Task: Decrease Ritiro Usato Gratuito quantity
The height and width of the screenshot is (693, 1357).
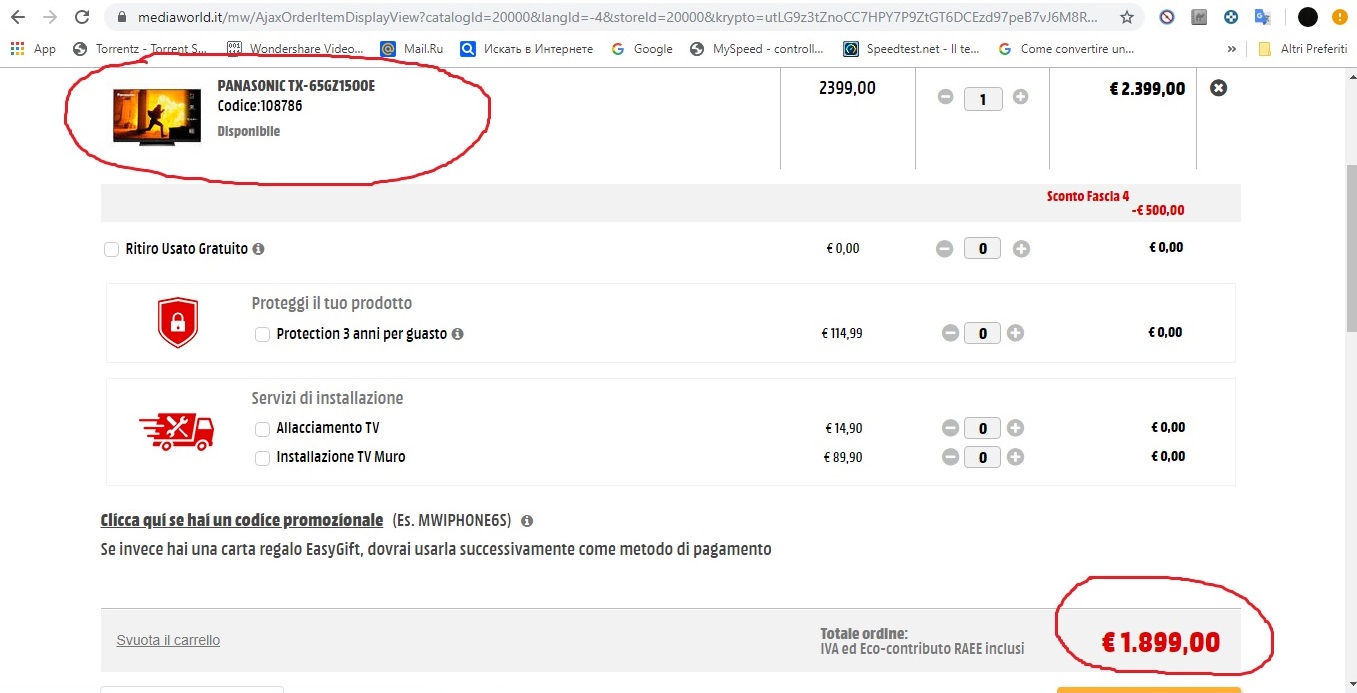Action: pos(945,249)
